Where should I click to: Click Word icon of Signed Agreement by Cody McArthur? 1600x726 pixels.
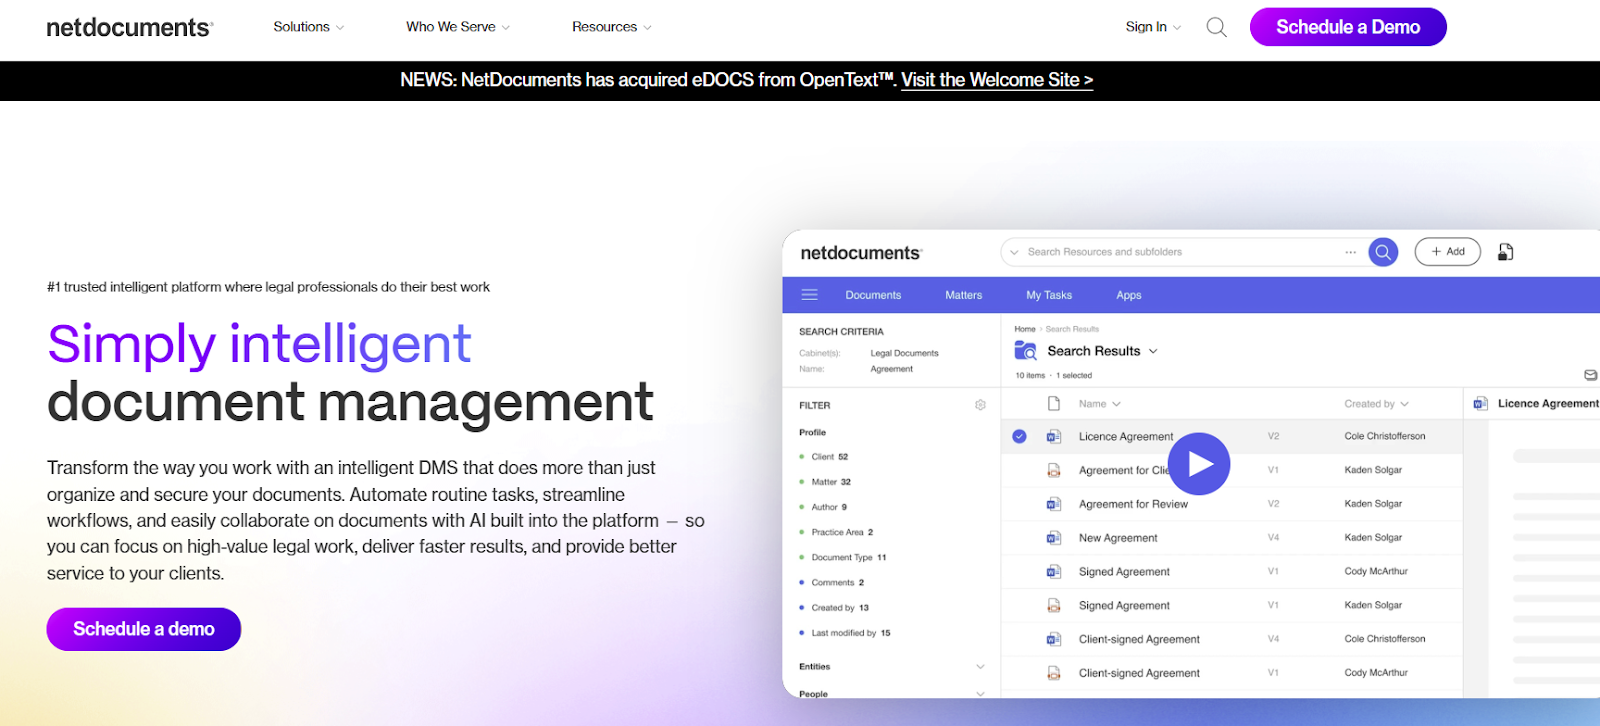[1053, 572]
